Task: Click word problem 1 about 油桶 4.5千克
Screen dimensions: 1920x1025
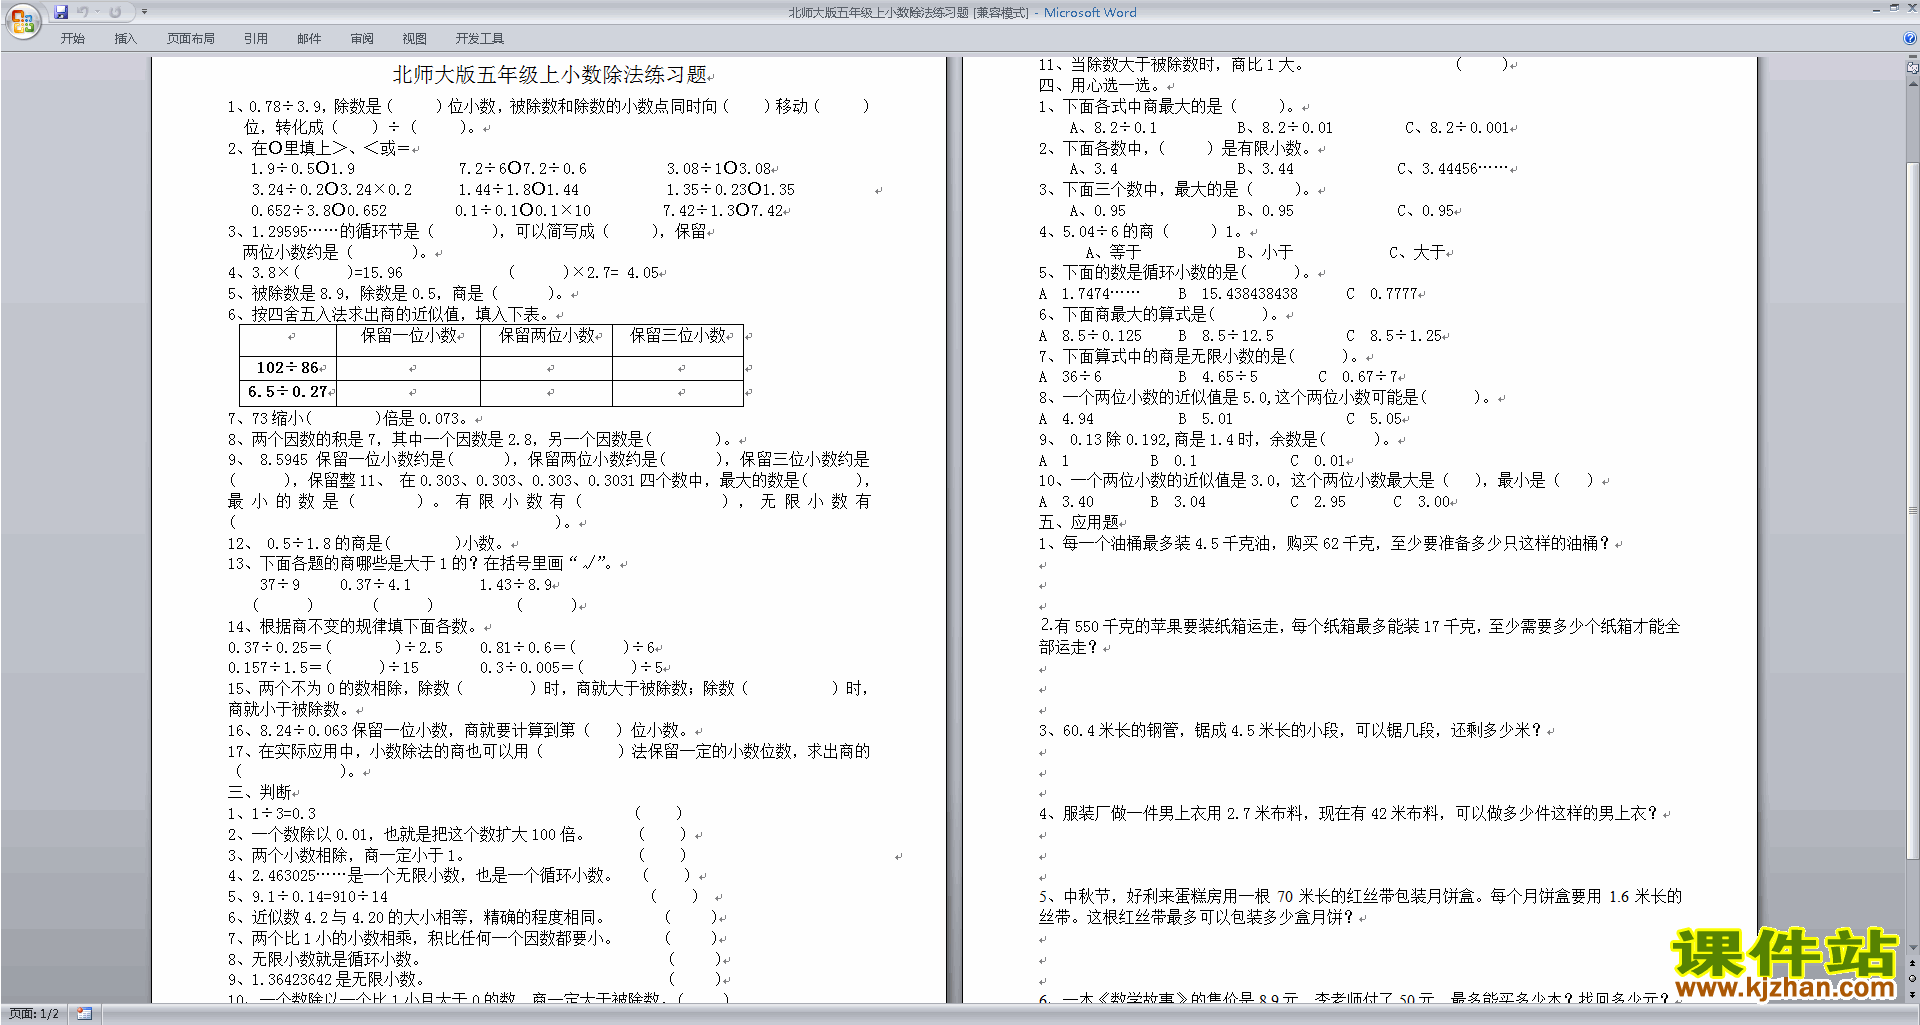Action: (x=1324, y=544)
